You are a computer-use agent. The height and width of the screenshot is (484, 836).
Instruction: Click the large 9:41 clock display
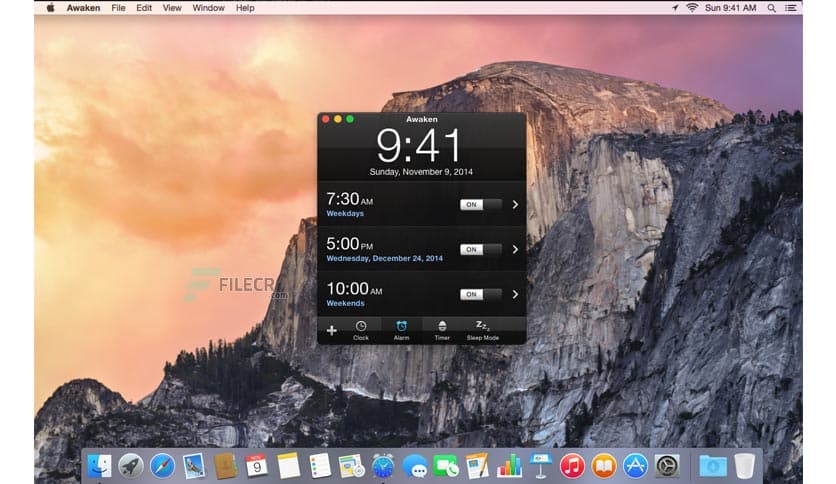point(419,146)
